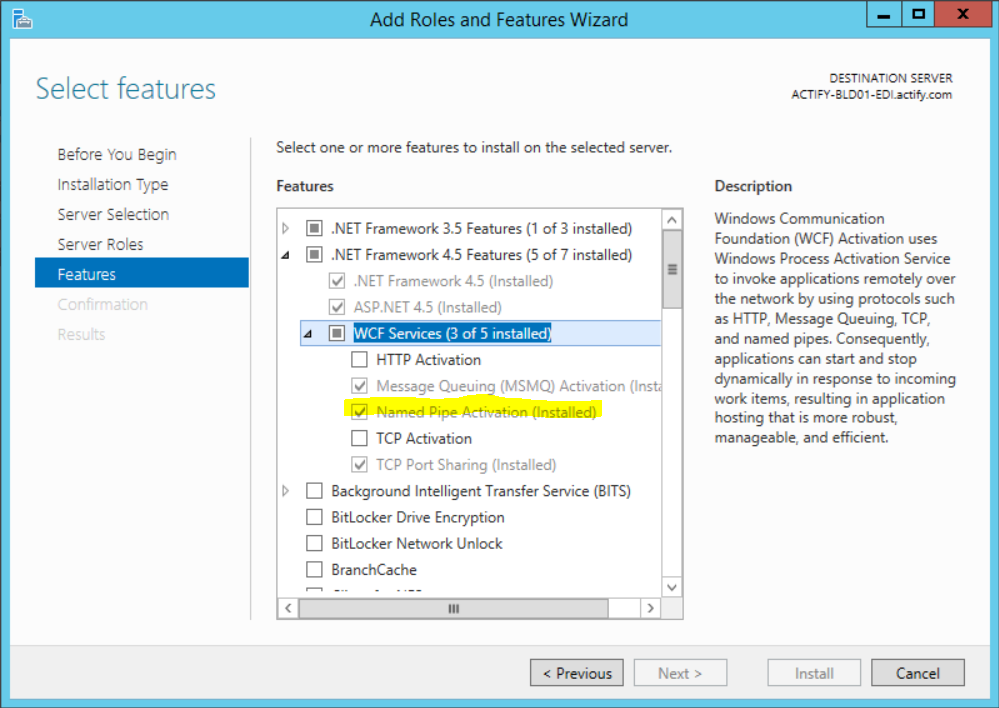The width and height of the screenshot is (999, 708).
Task: Open the Server Roles step
Action: click(x=100, y=244)
